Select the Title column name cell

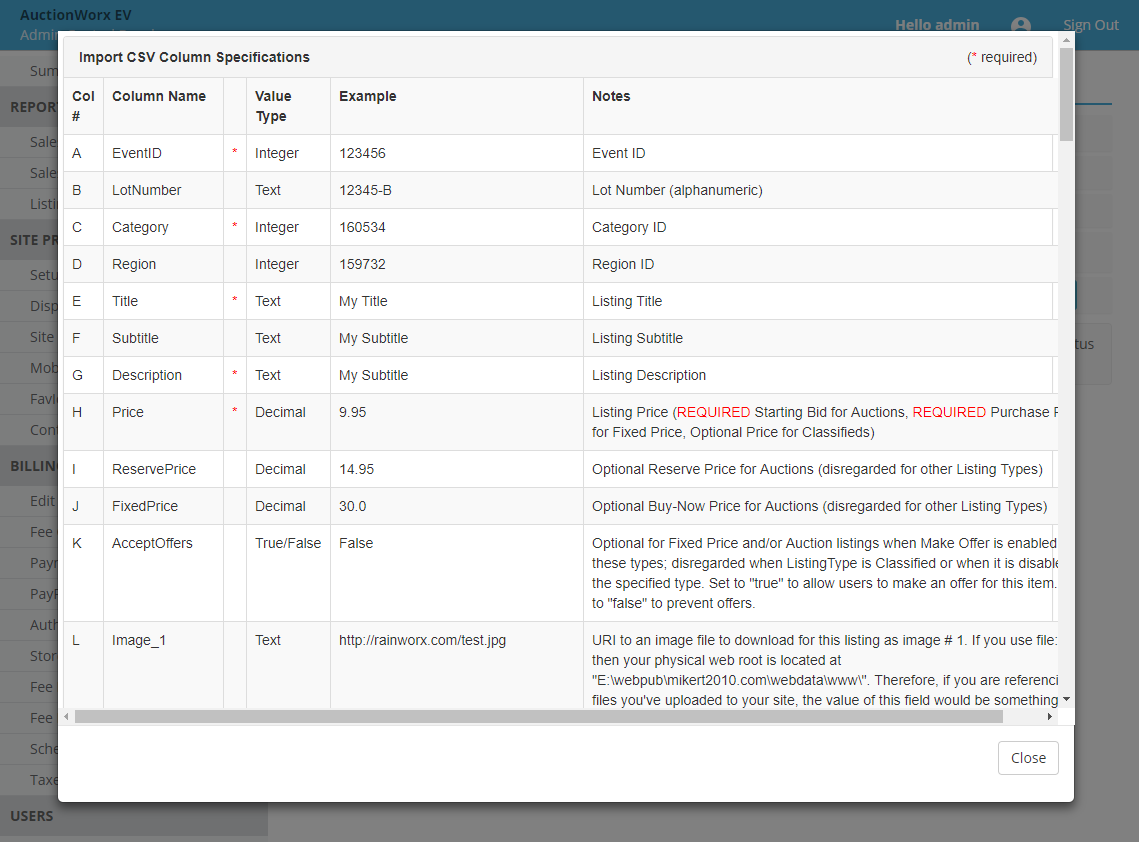pos(163,301)
